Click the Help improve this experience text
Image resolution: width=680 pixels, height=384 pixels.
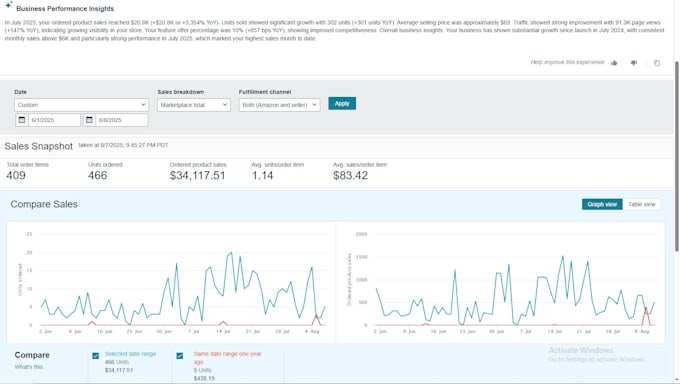coord(567,62)
